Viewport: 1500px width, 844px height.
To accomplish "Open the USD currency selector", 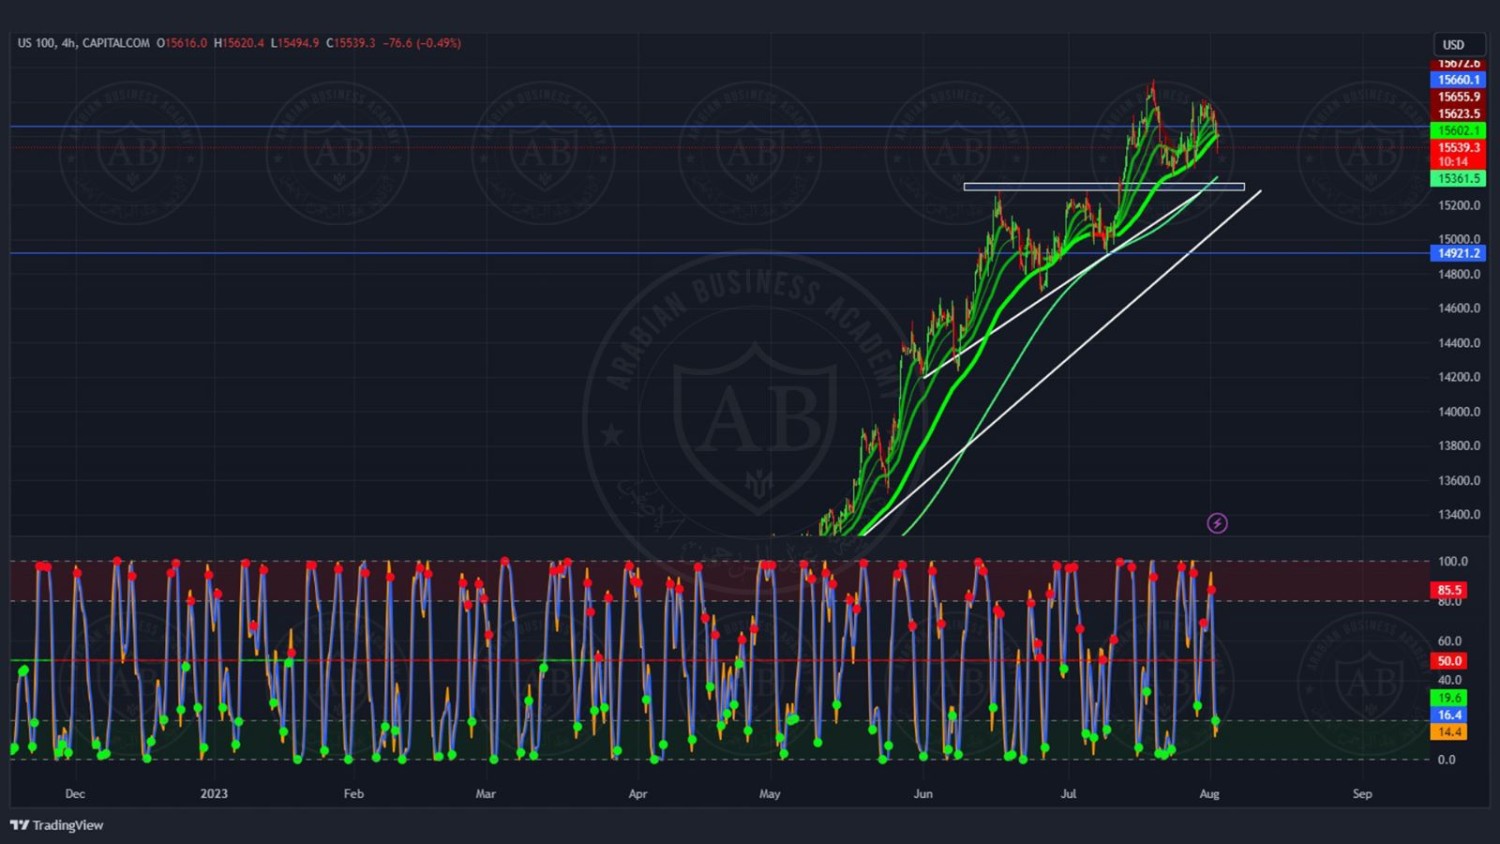I will pos(1453,45).
